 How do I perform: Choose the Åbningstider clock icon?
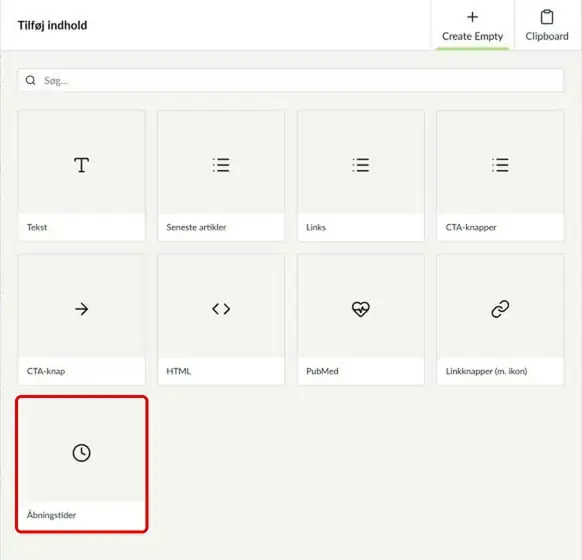[81, 453]
